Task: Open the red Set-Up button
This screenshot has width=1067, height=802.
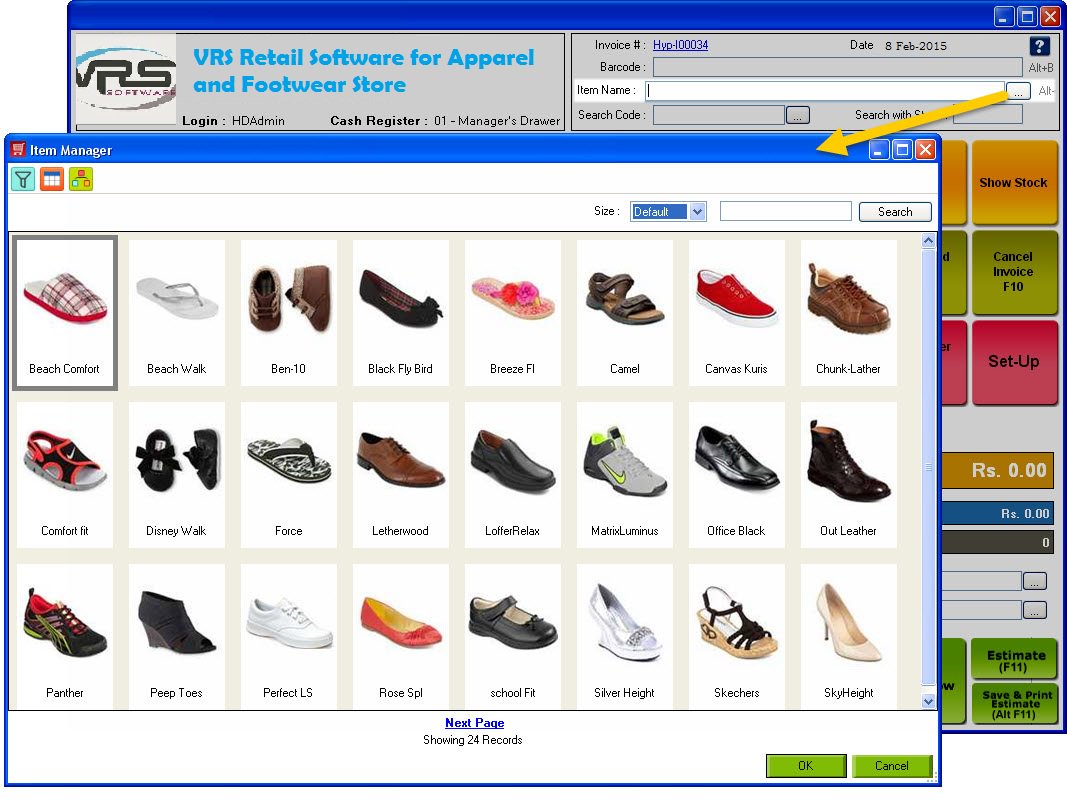Action: click(1013, 362)
